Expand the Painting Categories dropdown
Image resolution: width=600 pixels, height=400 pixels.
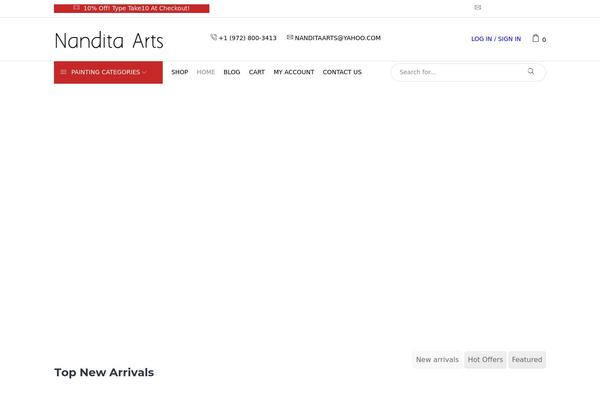108,72
